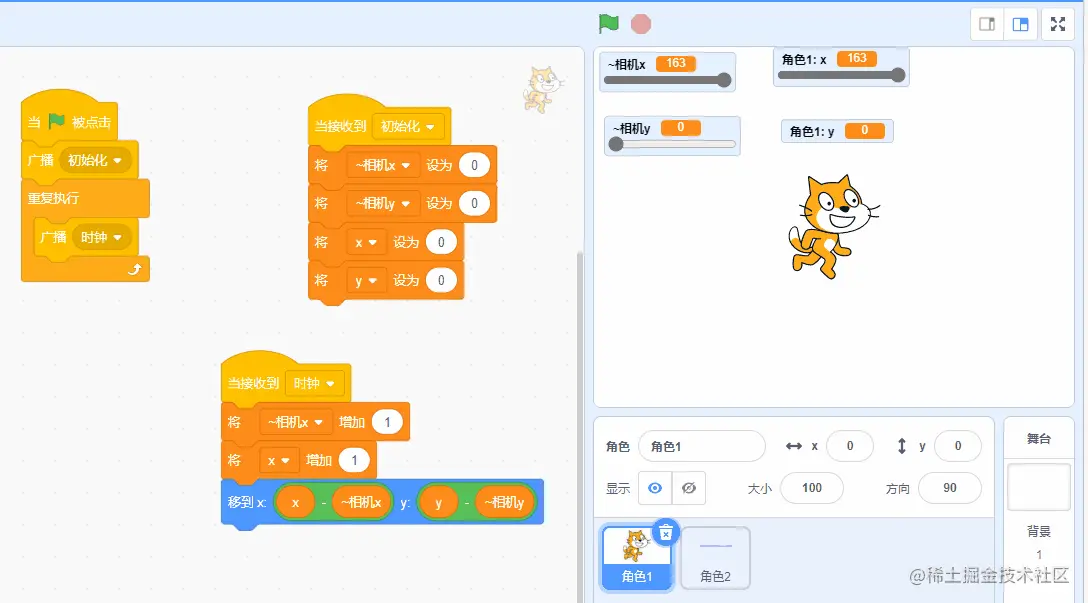This screenshot has height=603, width=1088.
Task: Open x variable dropdown in 增加 block
Action: point(279,460)
